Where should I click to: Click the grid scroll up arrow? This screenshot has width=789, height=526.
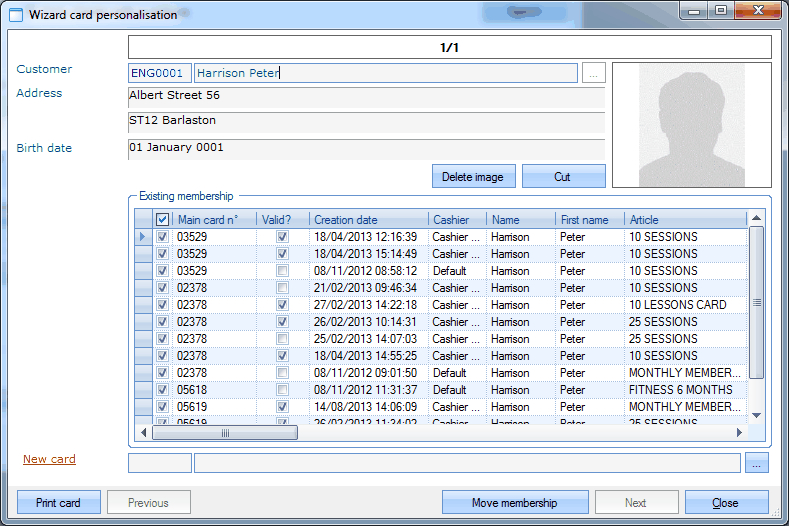(756, 218)
